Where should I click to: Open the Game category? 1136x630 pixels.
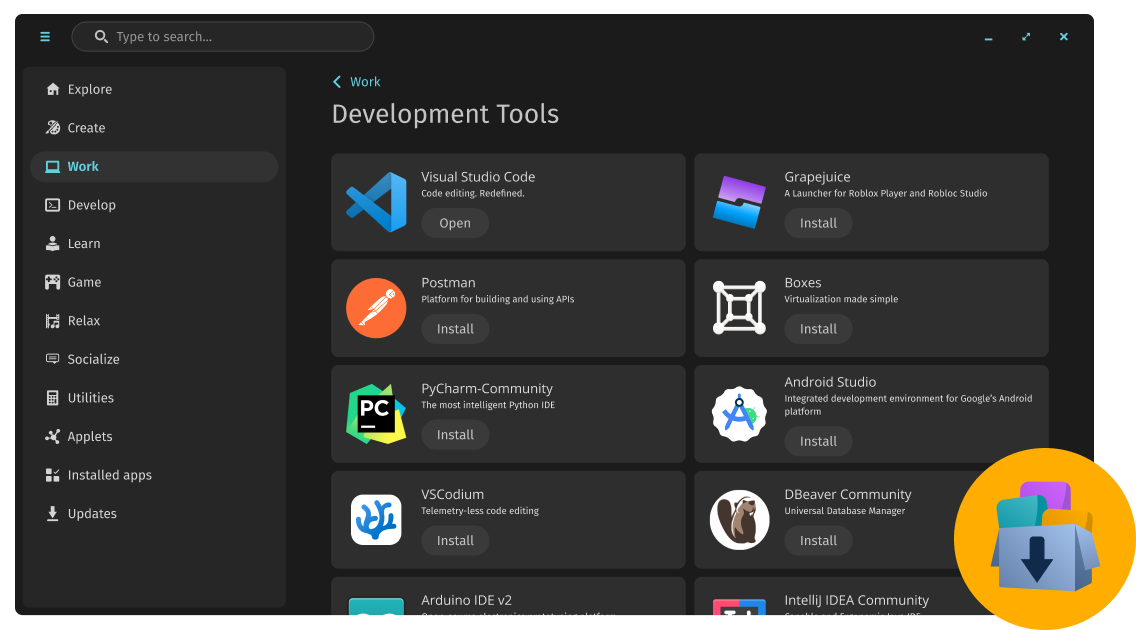(154, 282)
